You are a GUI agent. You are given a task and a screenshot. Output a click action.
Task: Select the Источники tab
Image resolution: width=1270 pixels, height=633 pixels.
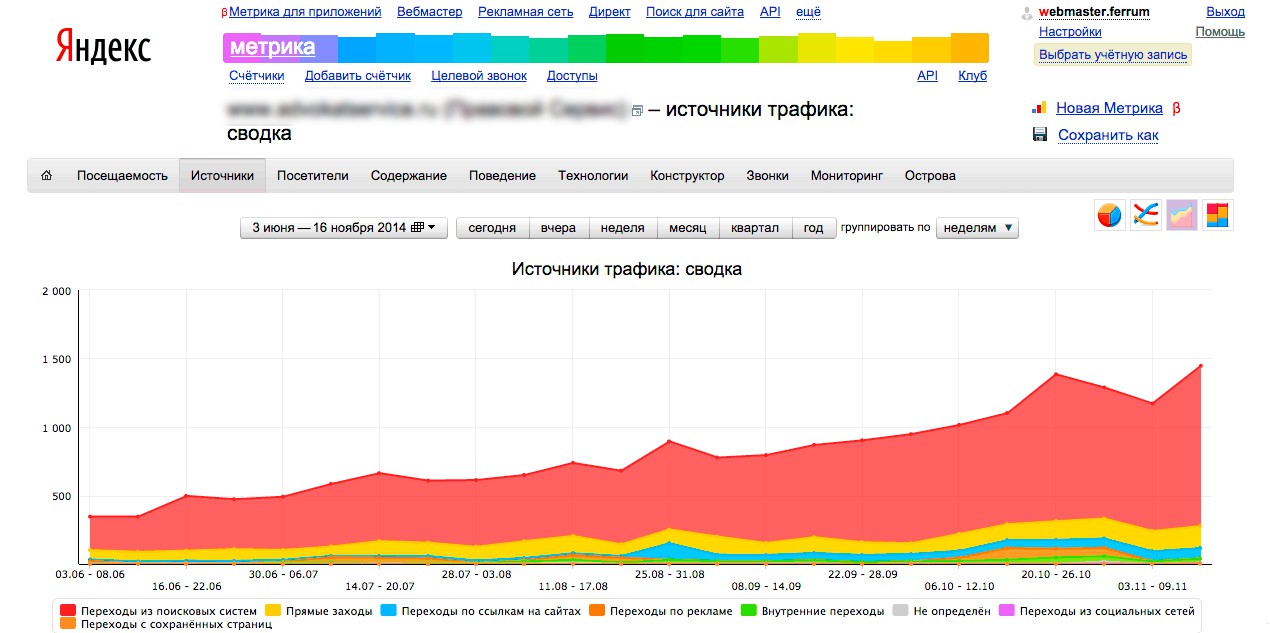click(222, 175)
